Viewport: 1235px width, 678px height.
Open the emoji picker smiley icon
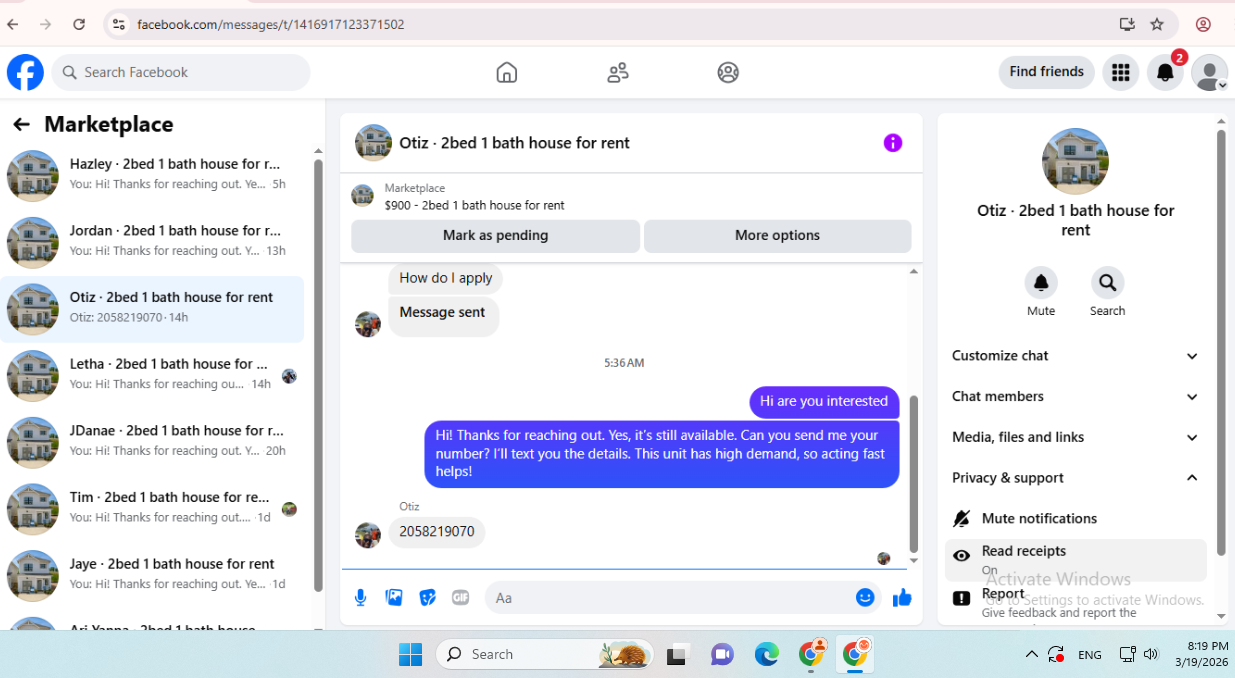pyautogui.click(x=865, y=598)
